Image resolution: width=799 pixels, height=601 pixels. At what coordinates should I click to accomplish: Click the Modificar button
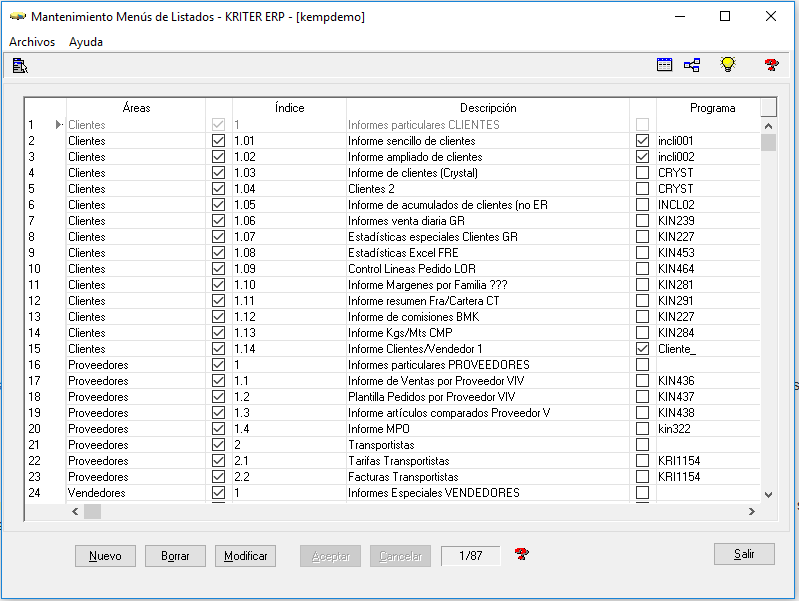click(246, 556)
